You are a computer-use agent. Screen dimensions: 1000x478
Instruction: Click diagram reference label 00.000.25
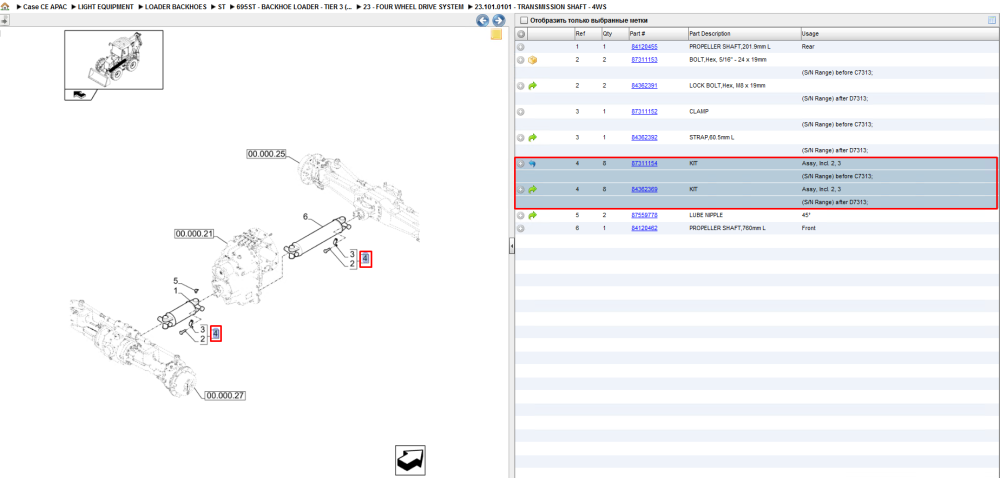[x=267, y=154]
